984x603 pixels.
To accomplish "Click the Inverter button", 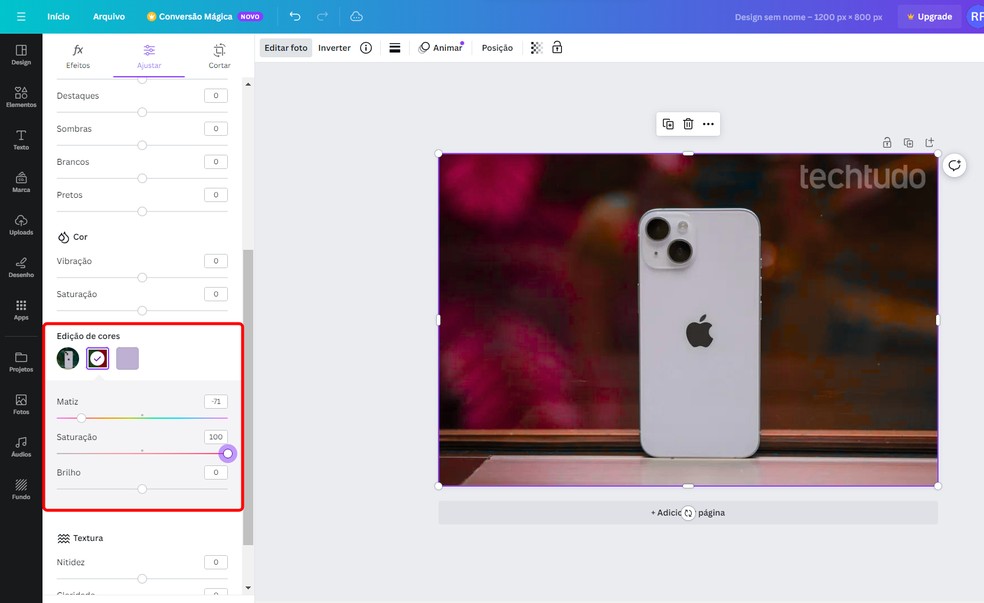I will coord(334,48).
